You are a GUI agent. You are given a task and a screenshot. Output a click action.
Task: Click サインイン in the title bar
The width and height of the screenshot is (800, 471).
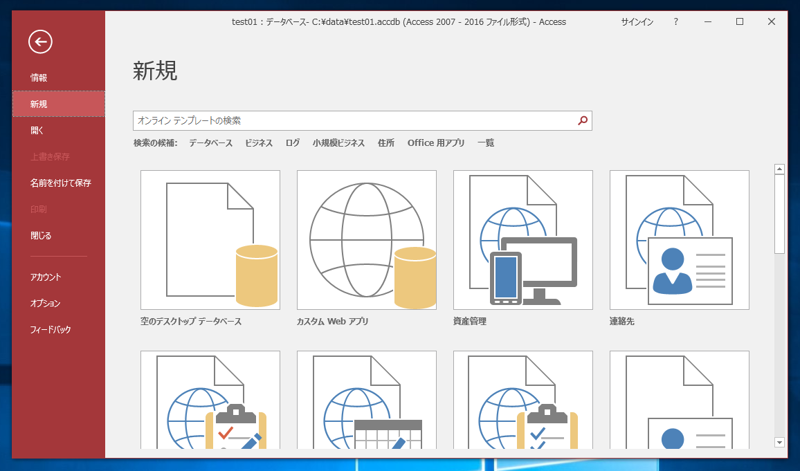click(x=637, y=22)
